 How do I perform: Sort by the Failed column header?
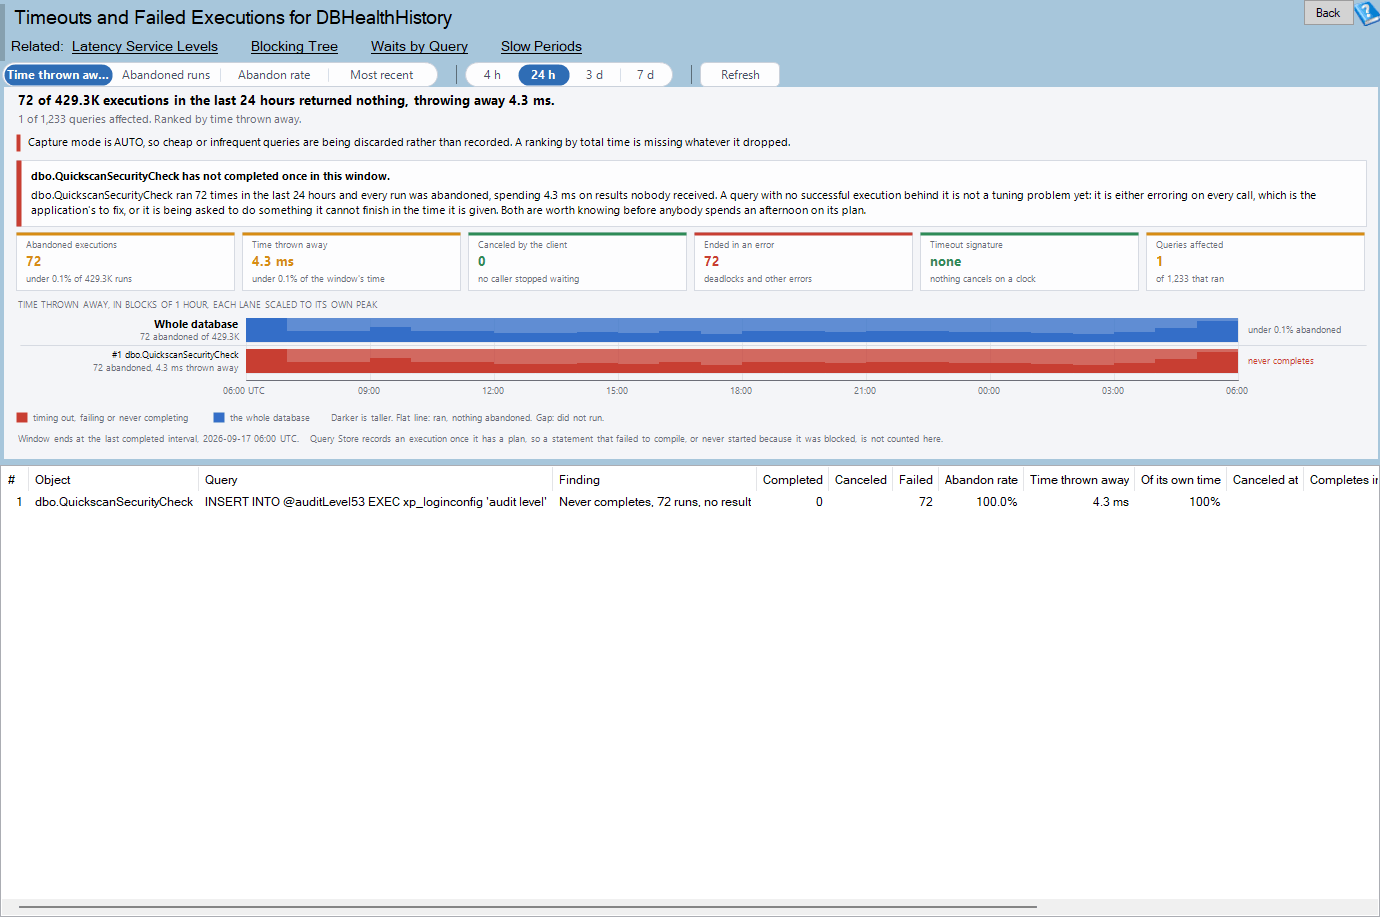point(915,480)
